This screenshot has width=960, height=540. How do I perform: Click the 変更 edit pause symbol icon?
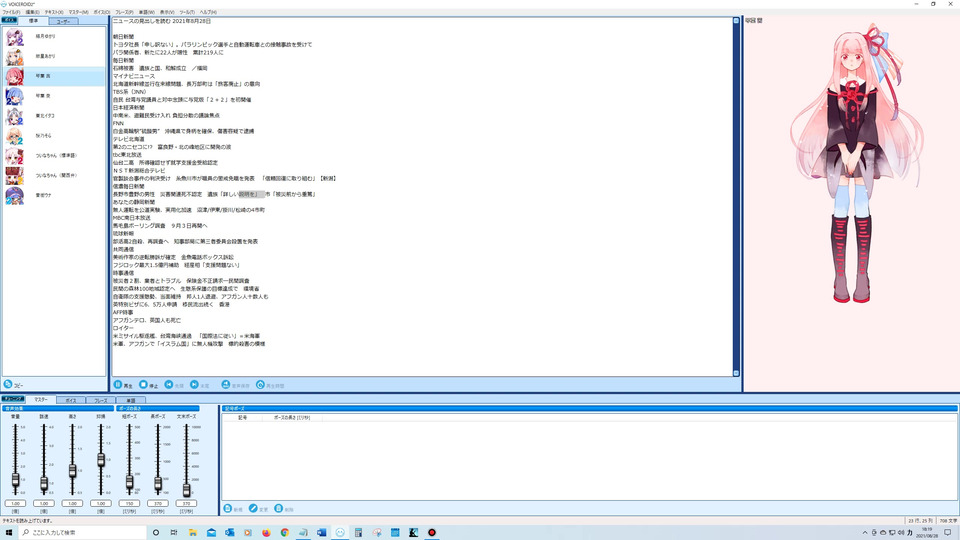coord(253,509)
